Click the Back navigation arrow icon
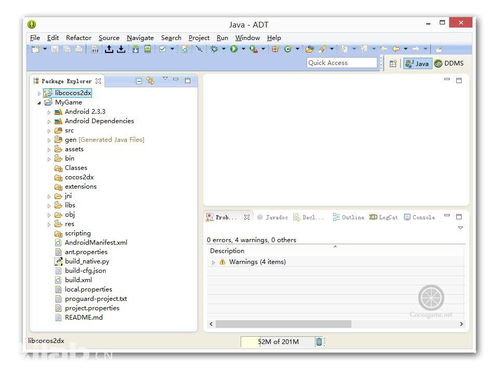Viewport: 499px width, 370px height. 396,49
